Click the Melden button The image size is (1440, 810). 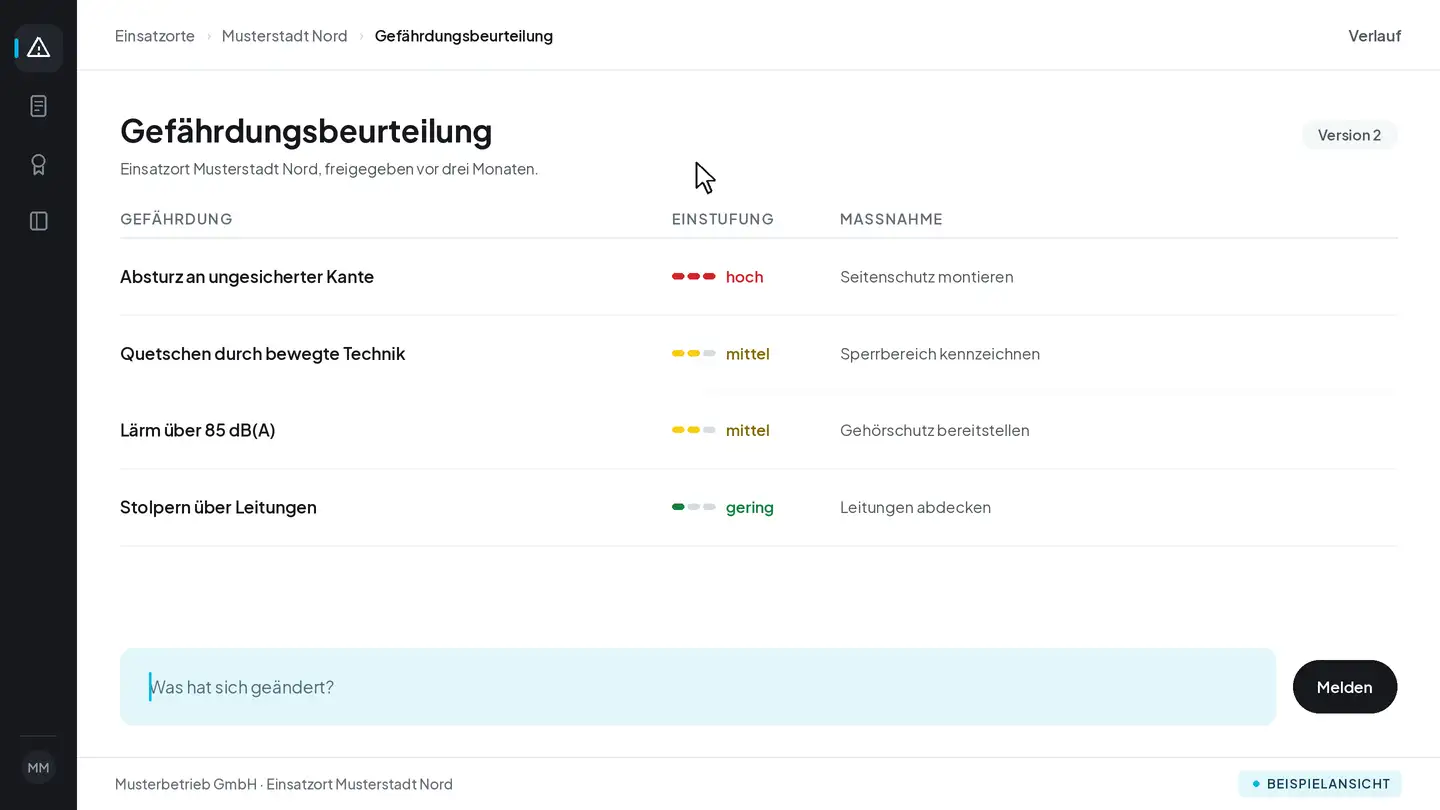point(1344,687)
